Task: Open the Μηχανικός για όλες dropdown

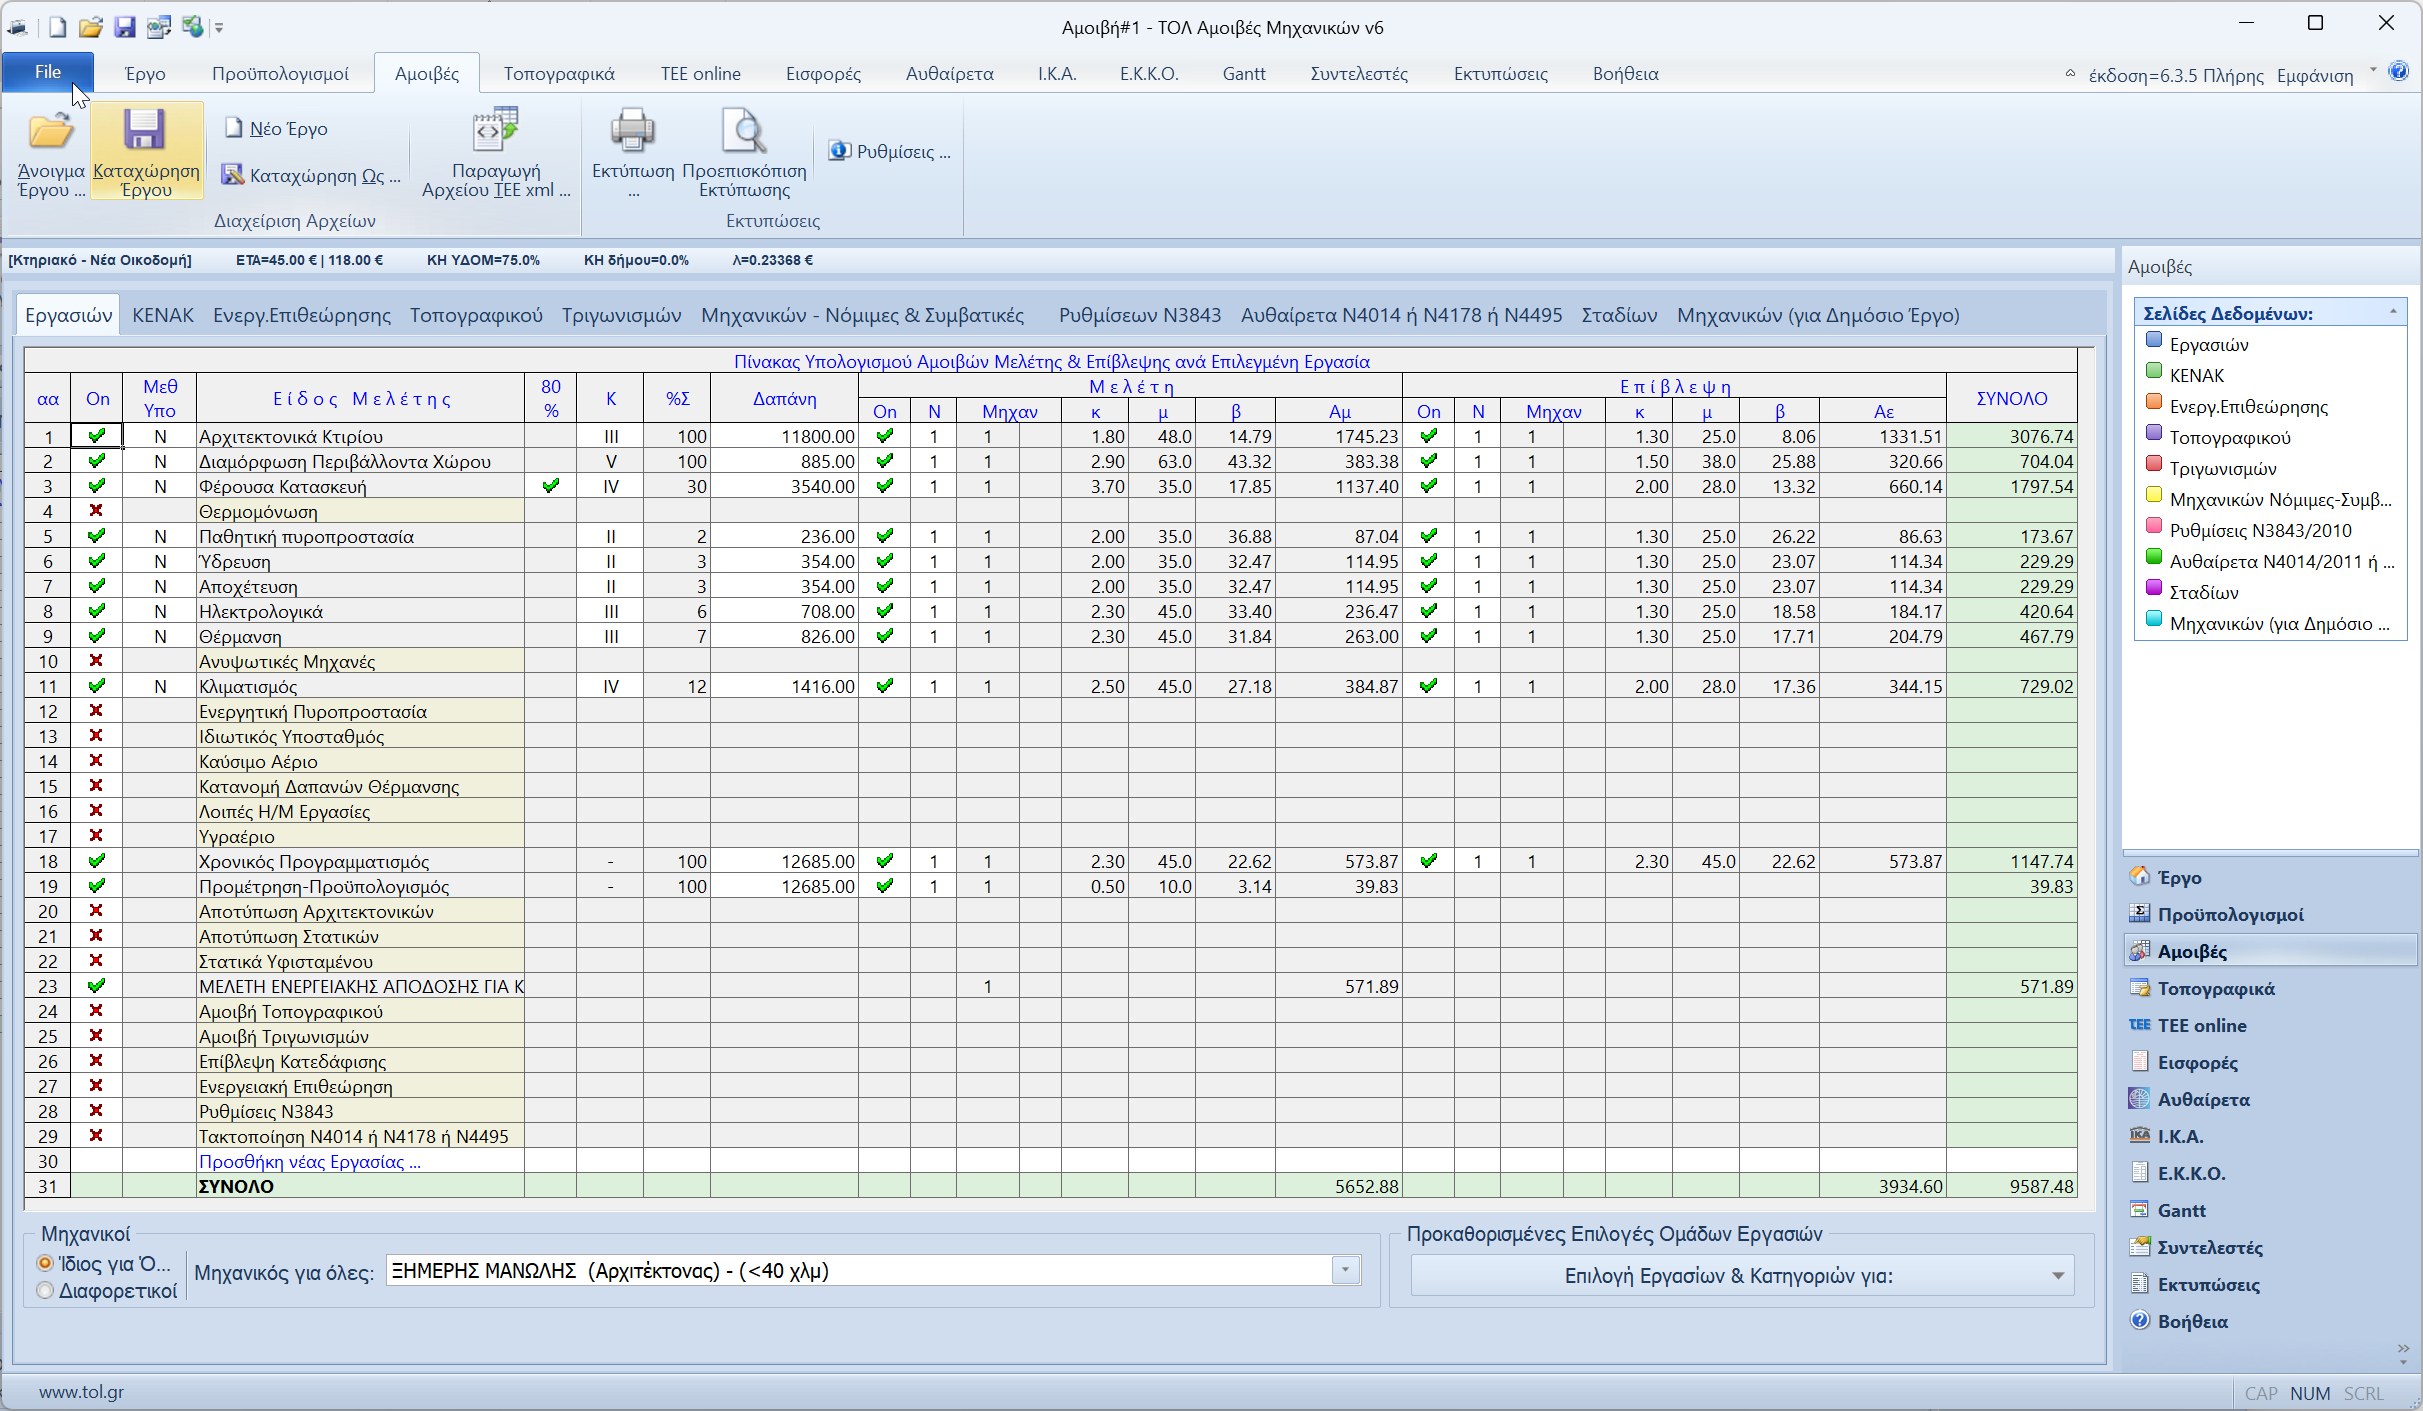Action: click(x=1345, y=1271)
